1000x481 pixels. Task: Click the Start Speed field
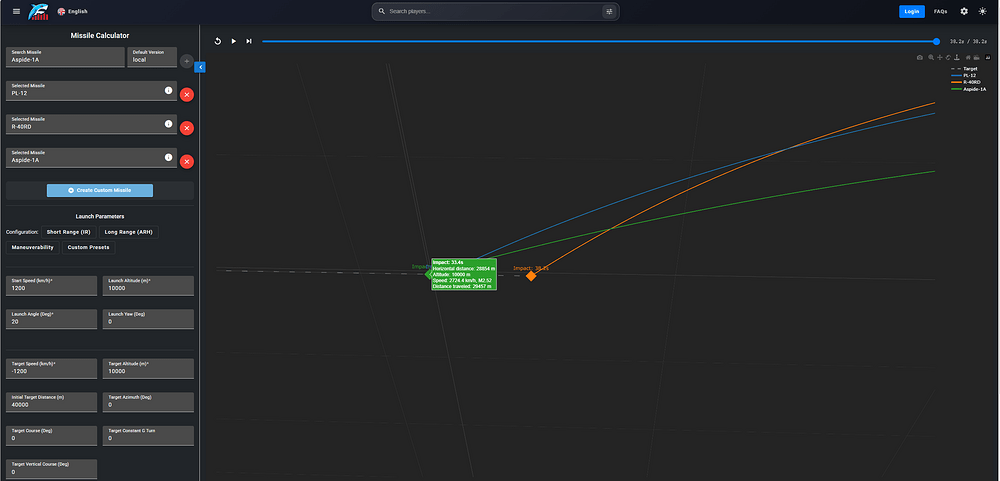tap(52, 285)
